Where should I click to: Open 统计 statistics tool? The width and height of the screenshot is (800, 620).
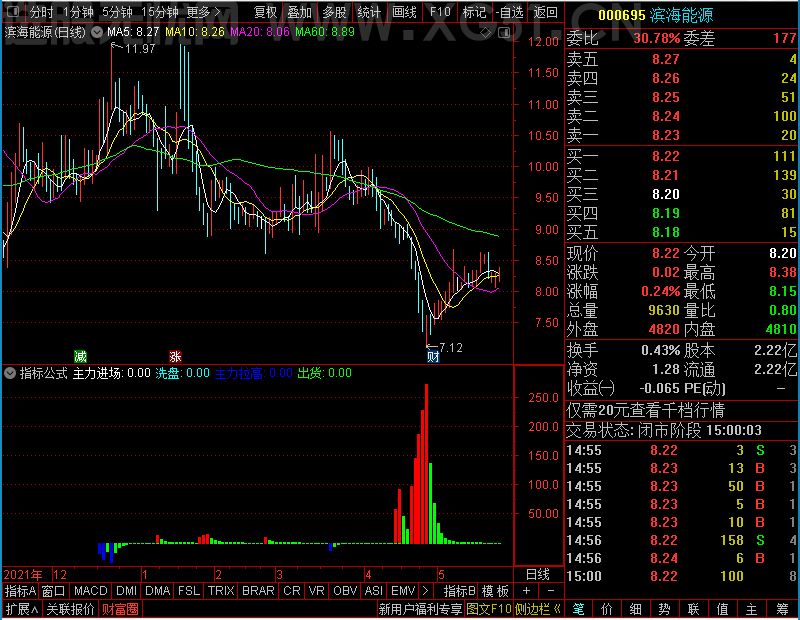[x=369, y=12]
